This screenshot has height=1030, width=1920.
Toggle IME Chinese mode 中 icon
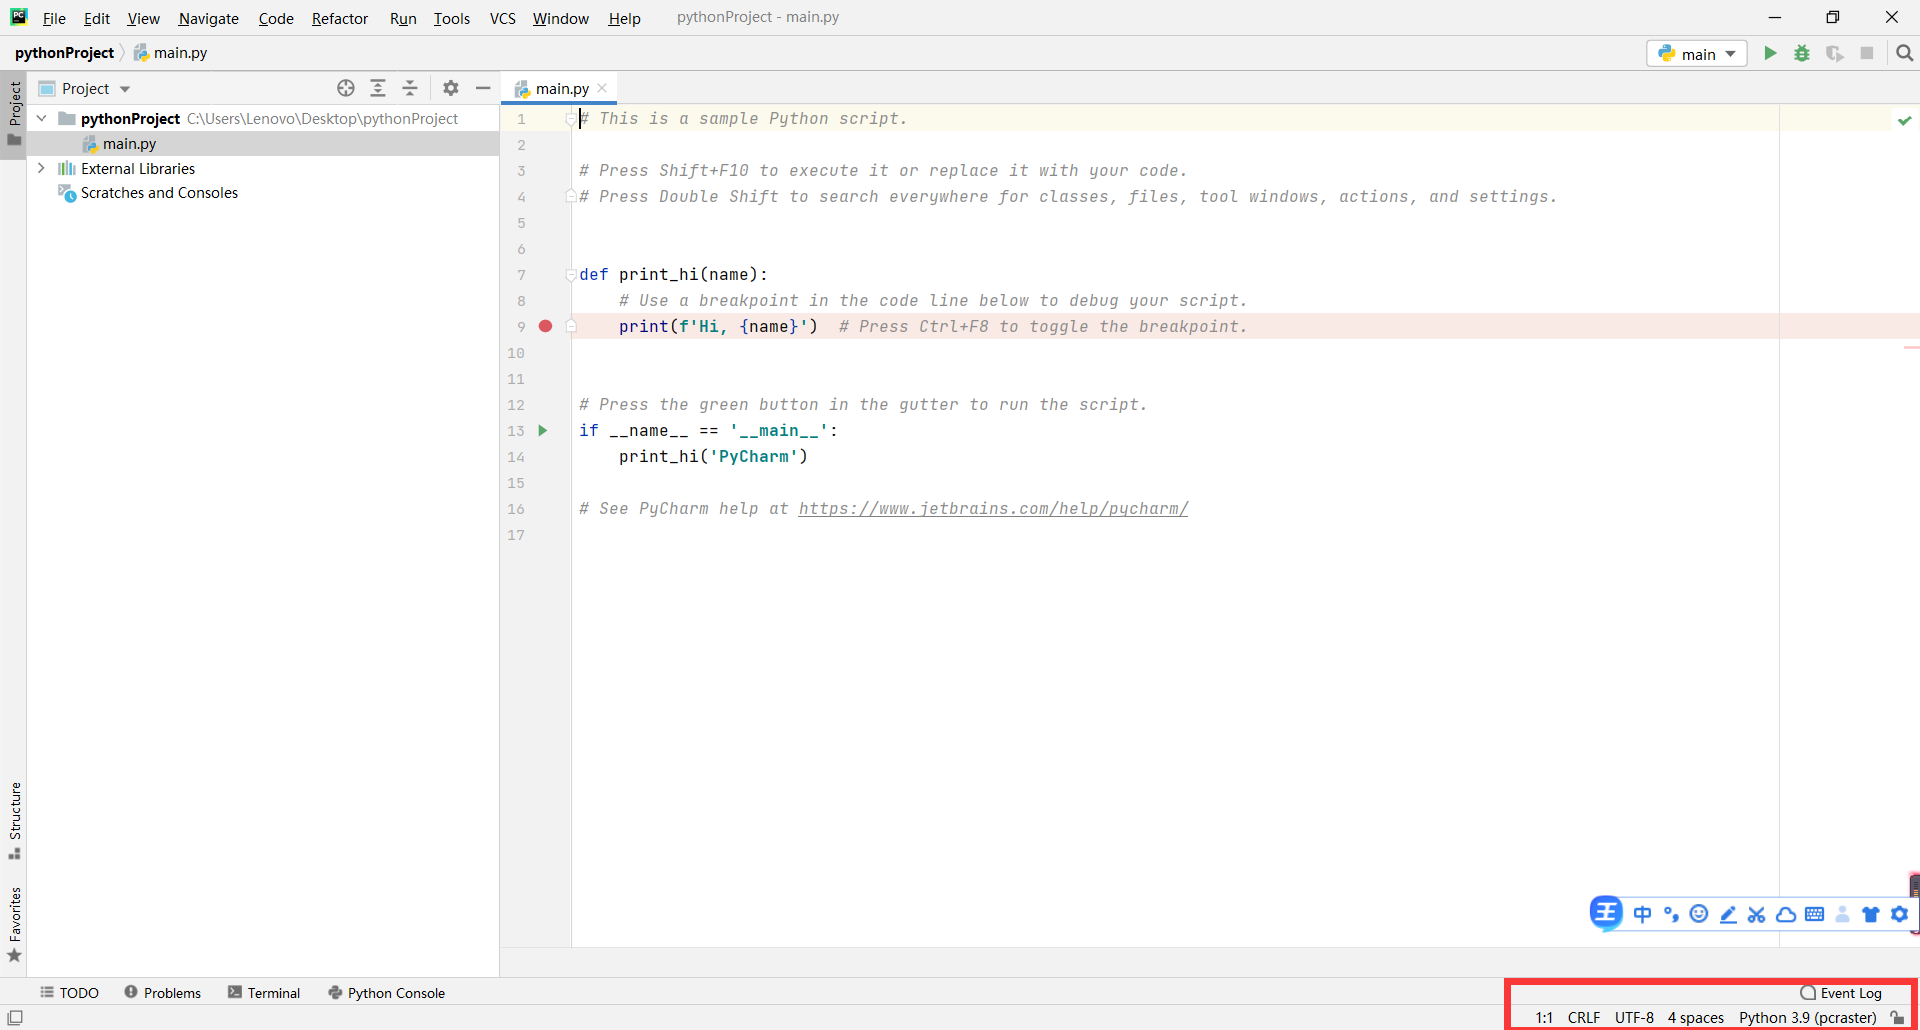point(1642,914)
